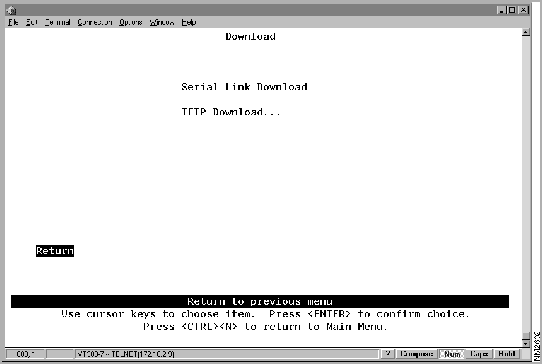Click the 'Press <CTRL><N>' Main Menu line
The image size is (542, 364).
(x=265, y=326)
